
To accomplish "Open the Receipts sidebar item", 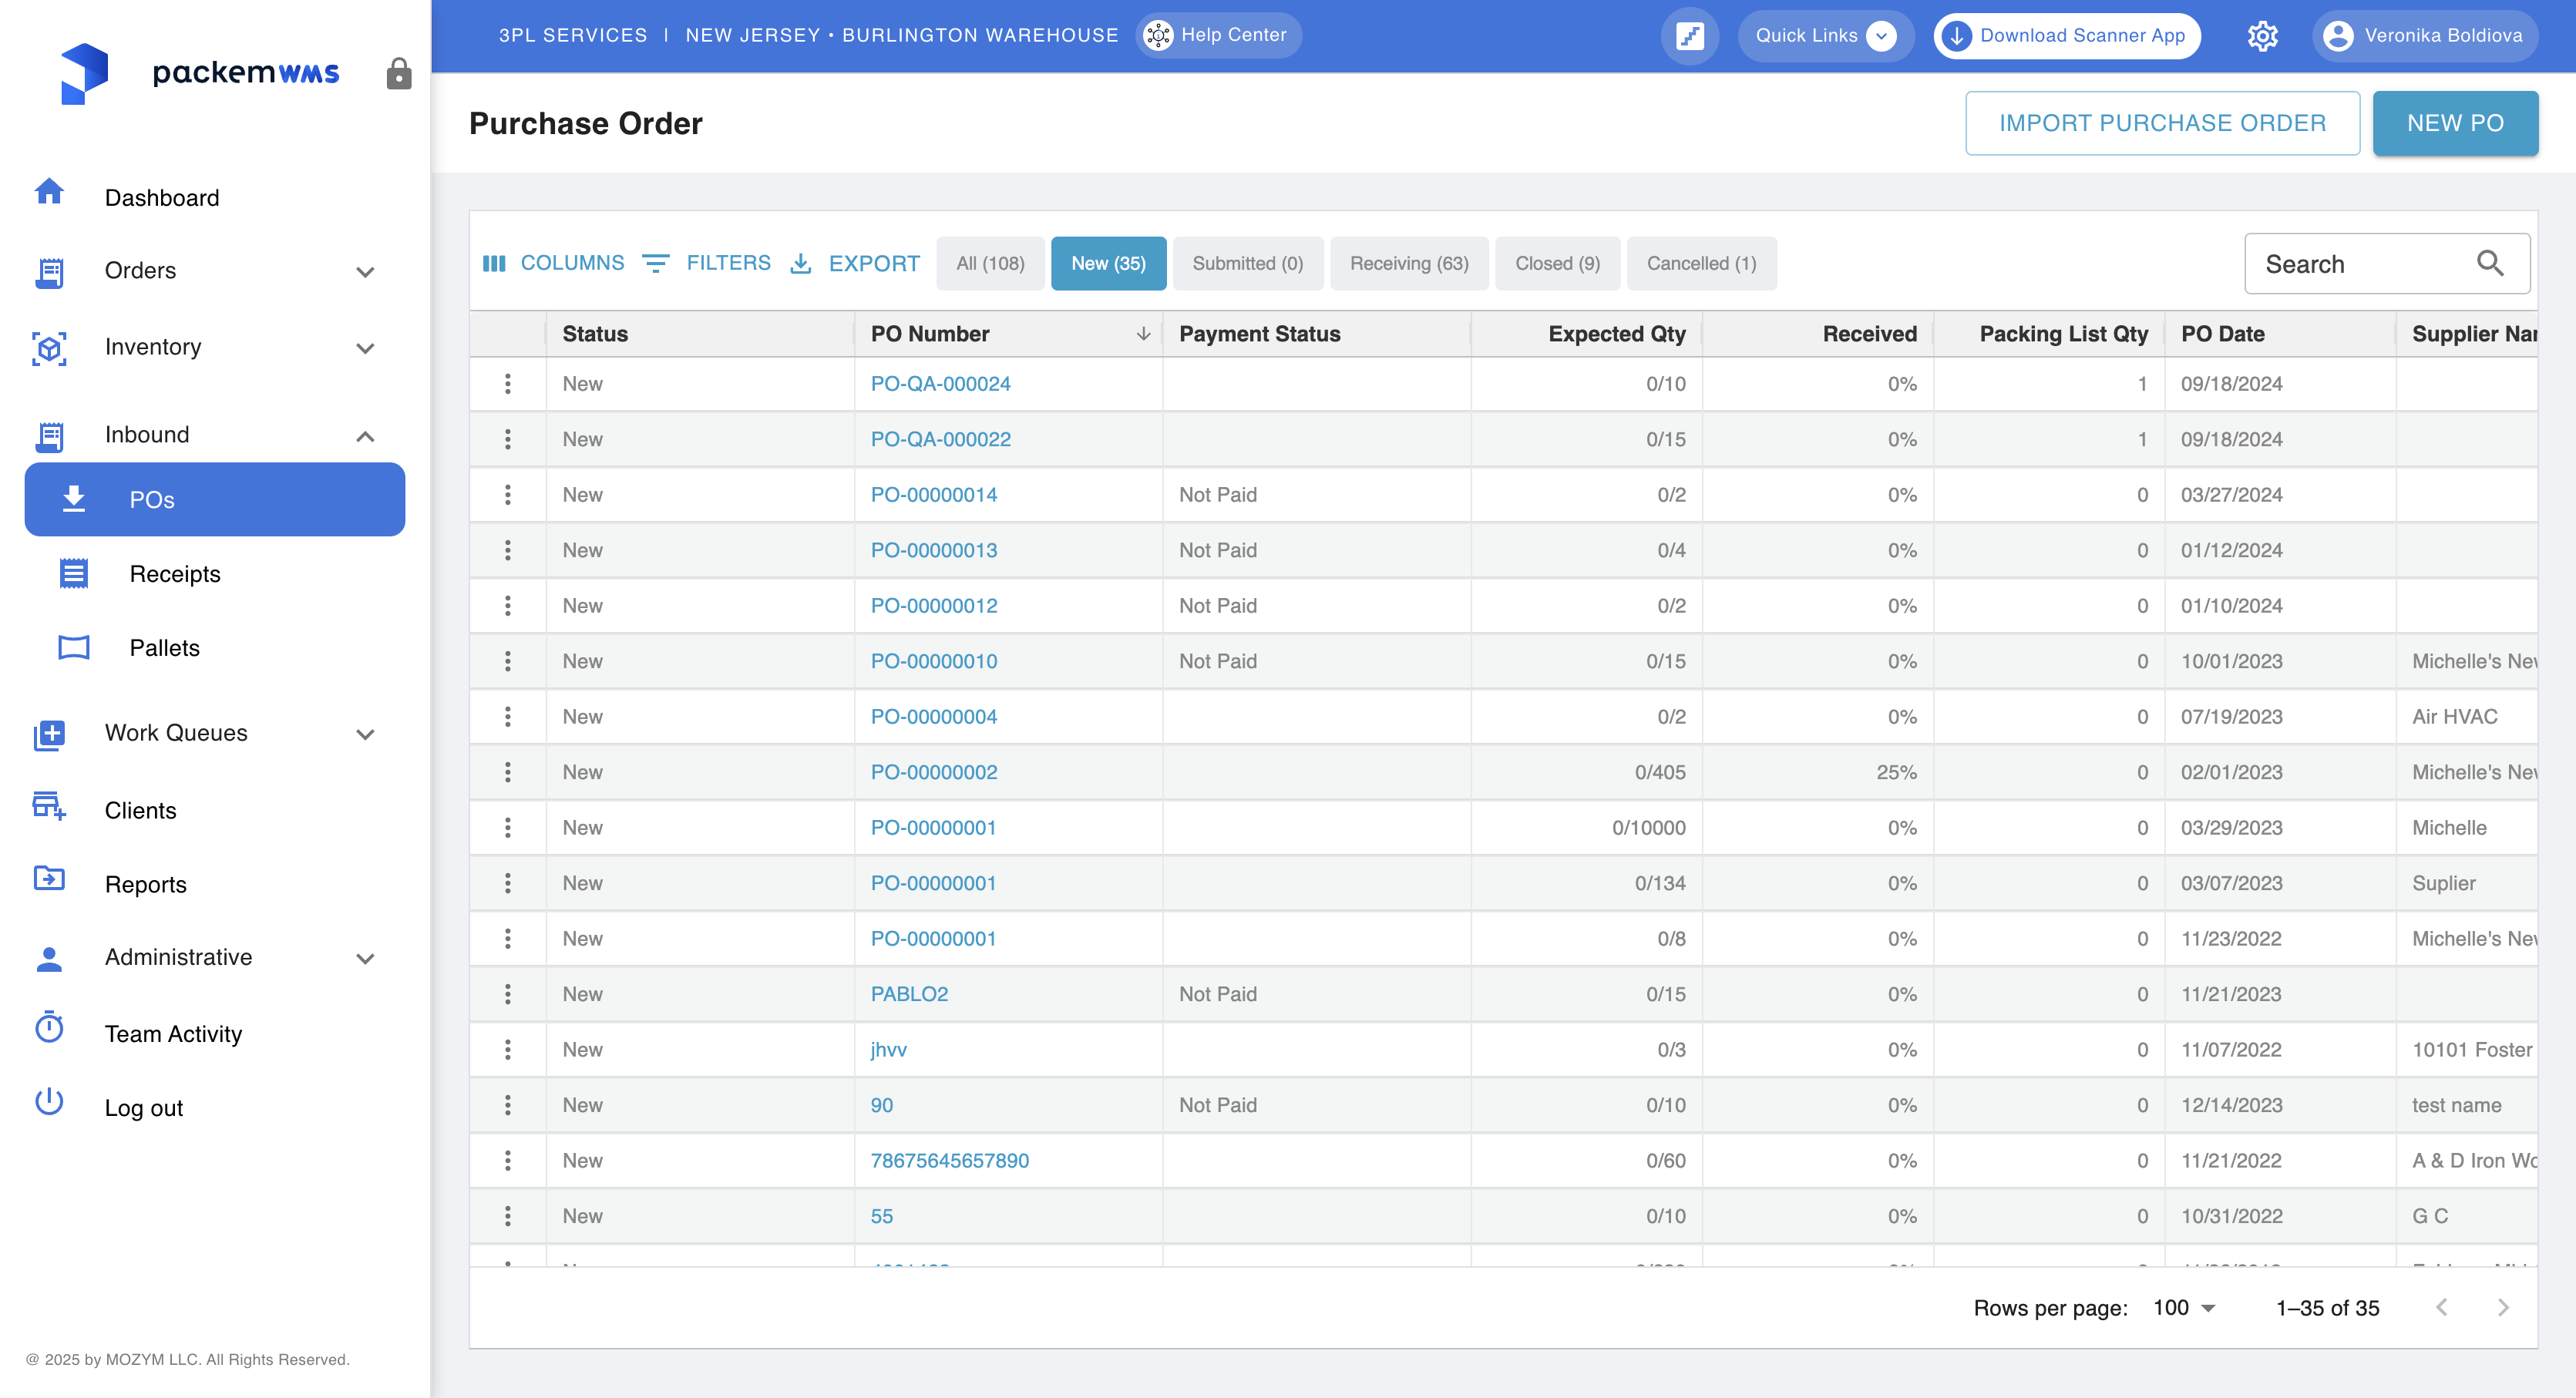I will pyautogui.click(x=175, y=574).
